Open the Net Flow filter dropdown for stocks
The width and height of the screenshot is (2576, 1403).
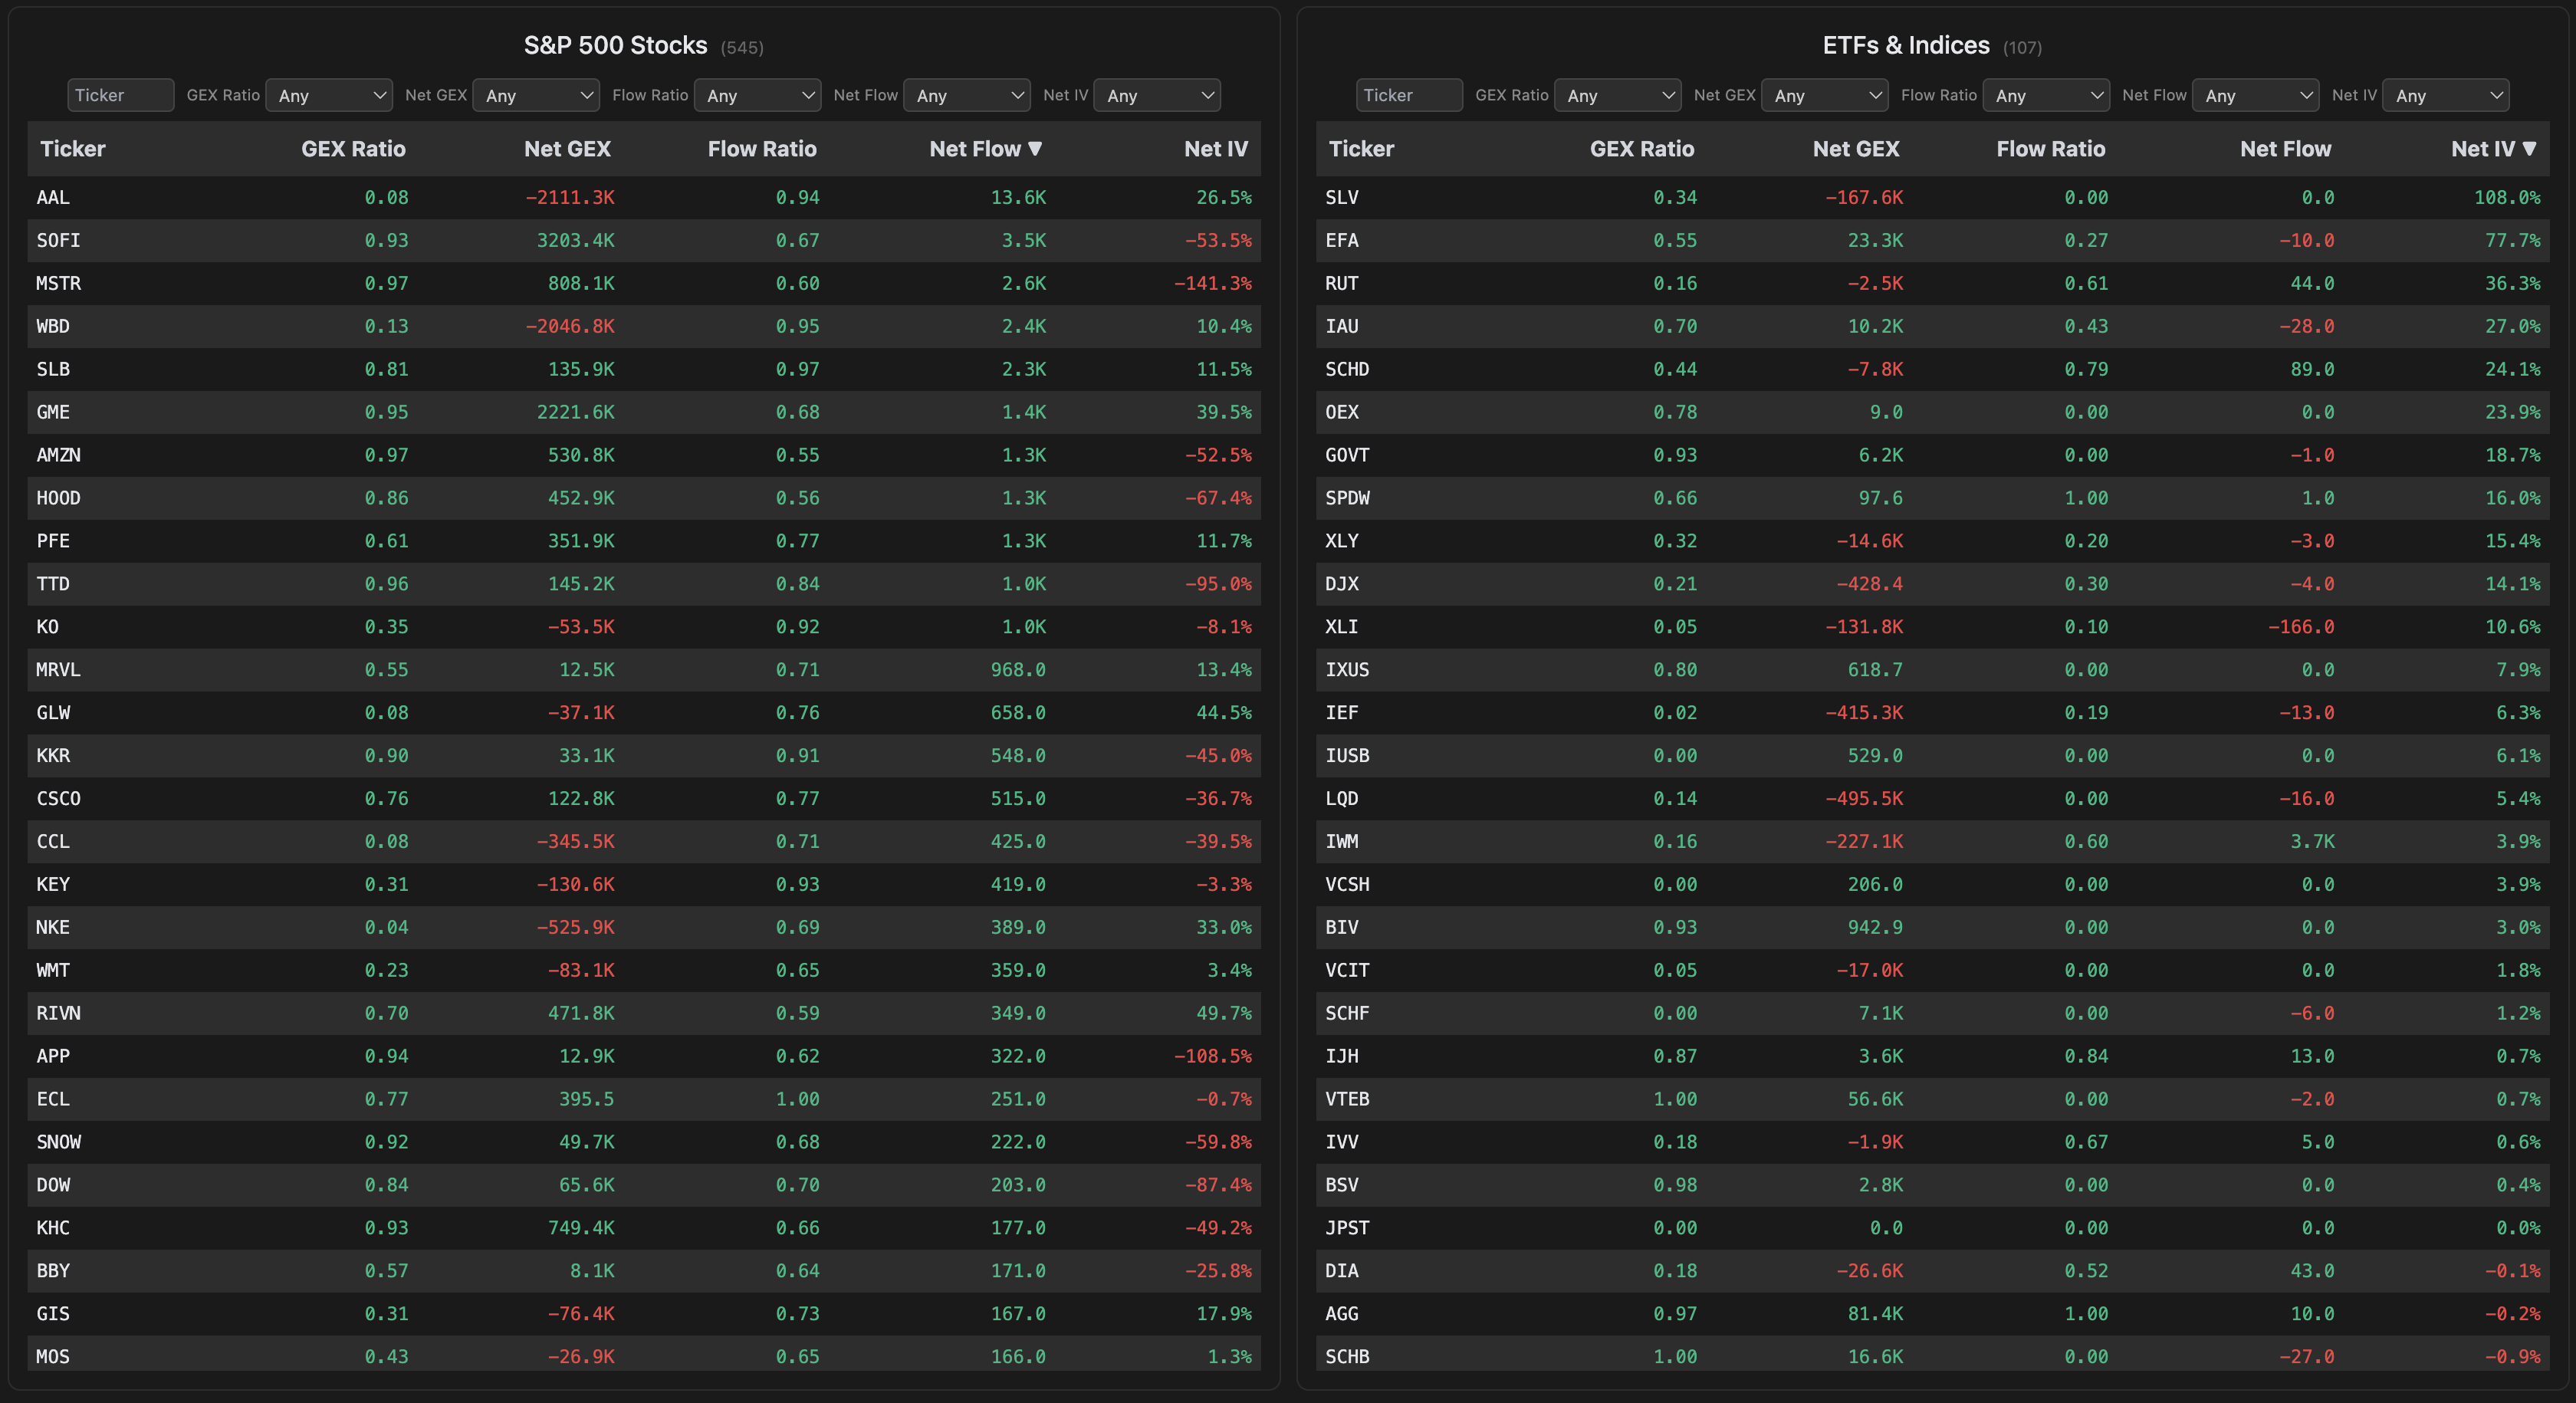pos(966,95)
